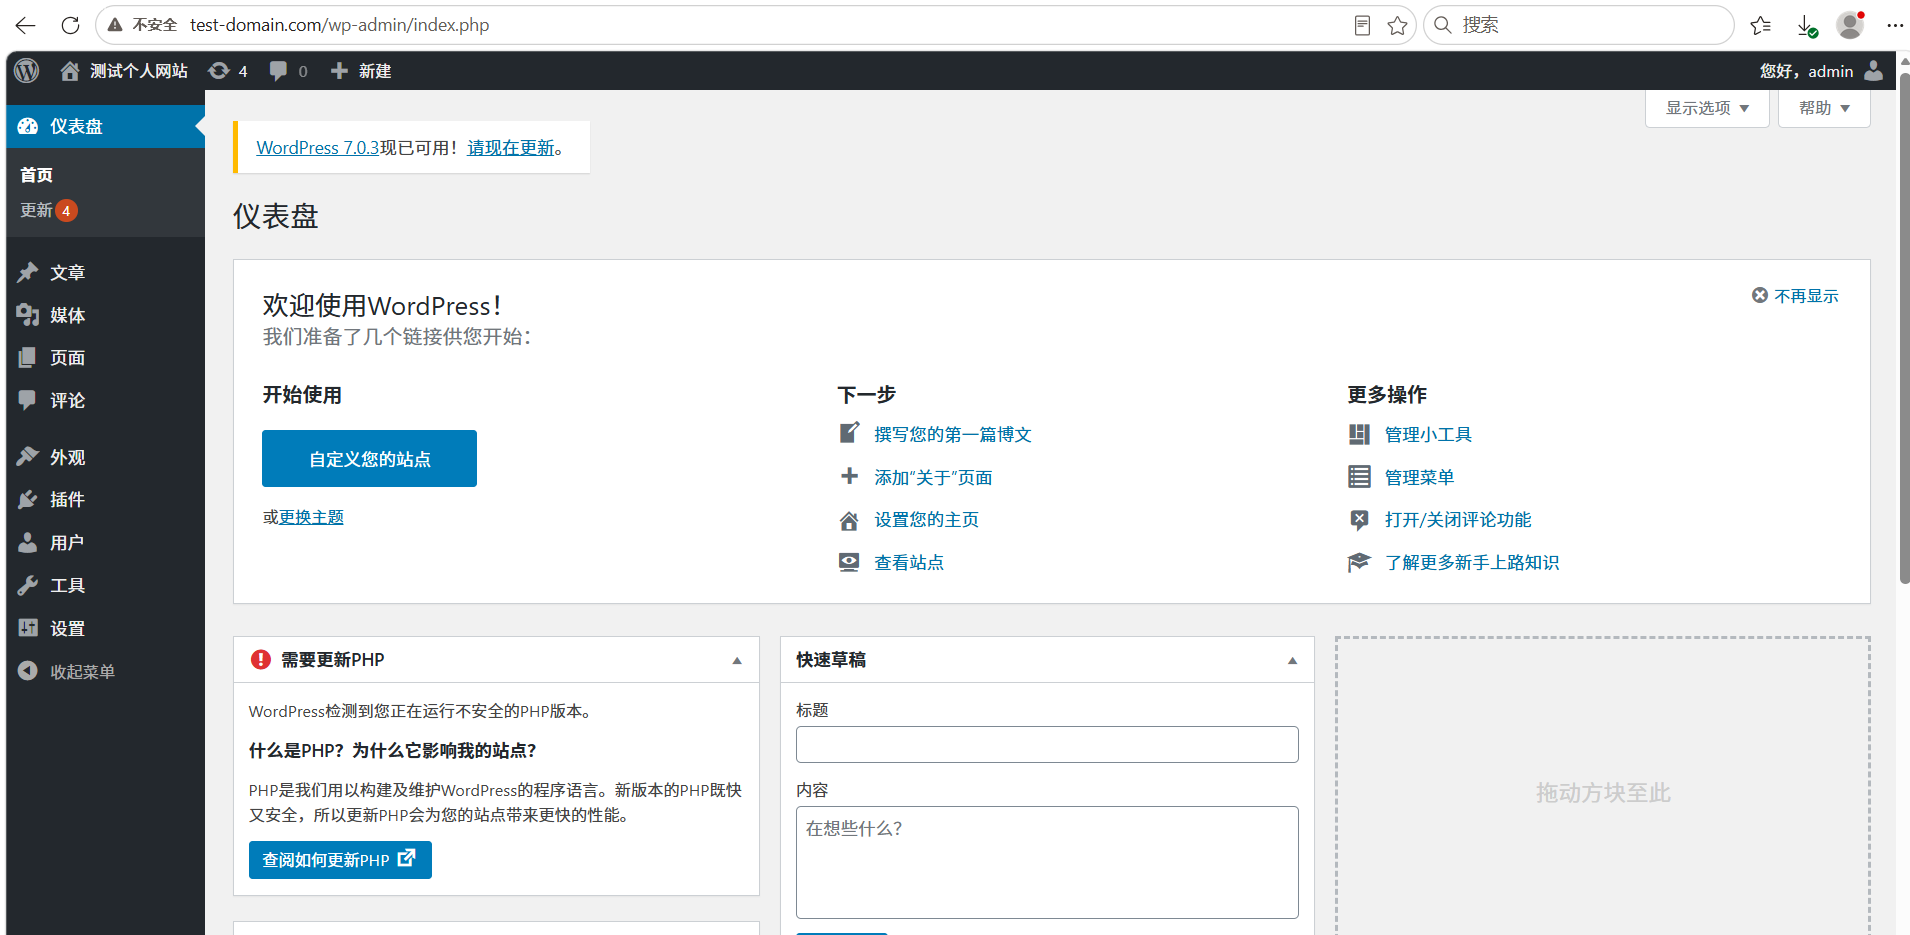1910x935 pixels.
Task: Open the 外观 menu in sidebar
Action: click(105, 457)
